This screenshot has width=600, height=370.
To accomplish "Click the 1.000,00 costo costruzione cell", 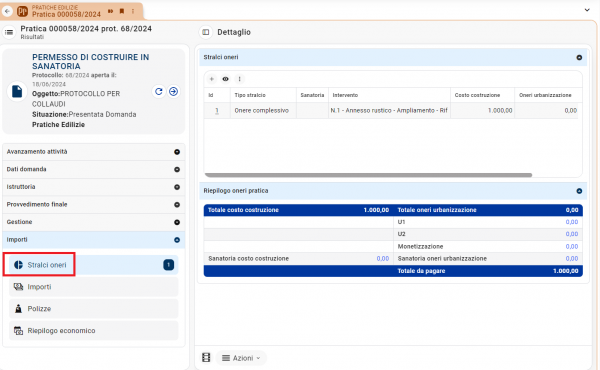I will click(x=483, y=111).
